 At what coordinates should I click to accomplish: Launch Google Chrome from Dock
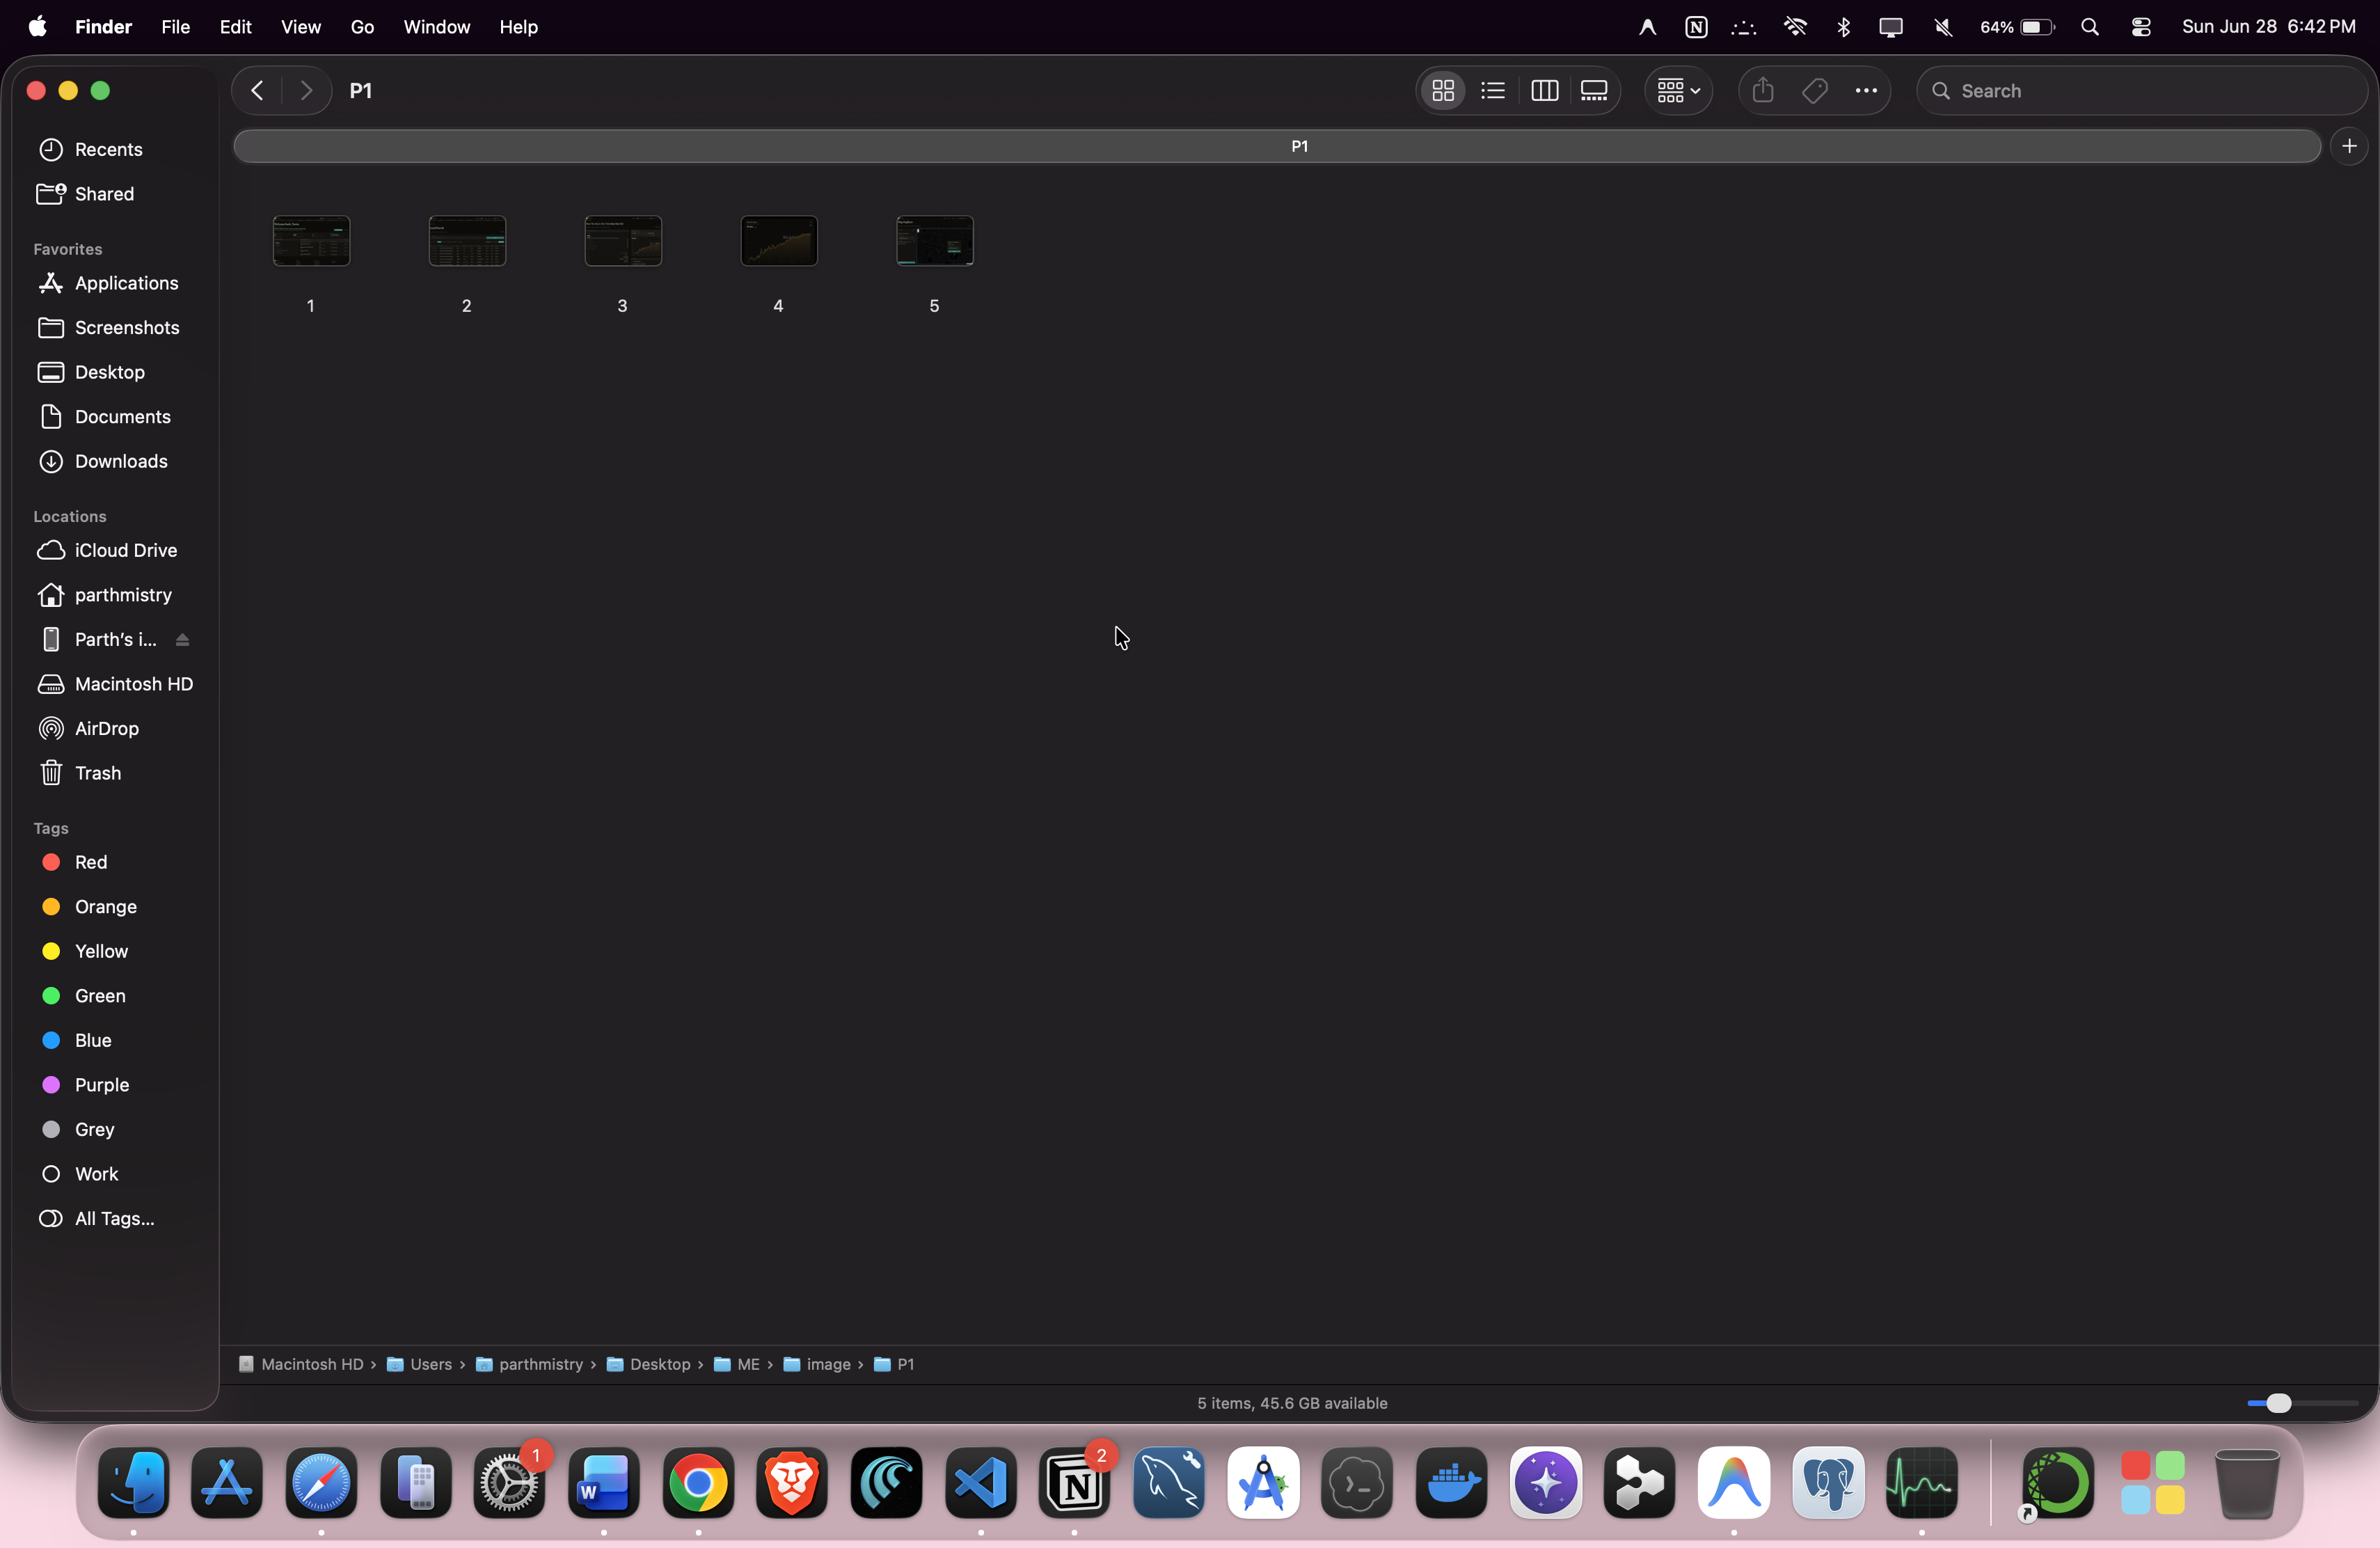(x=698, y=1484)
